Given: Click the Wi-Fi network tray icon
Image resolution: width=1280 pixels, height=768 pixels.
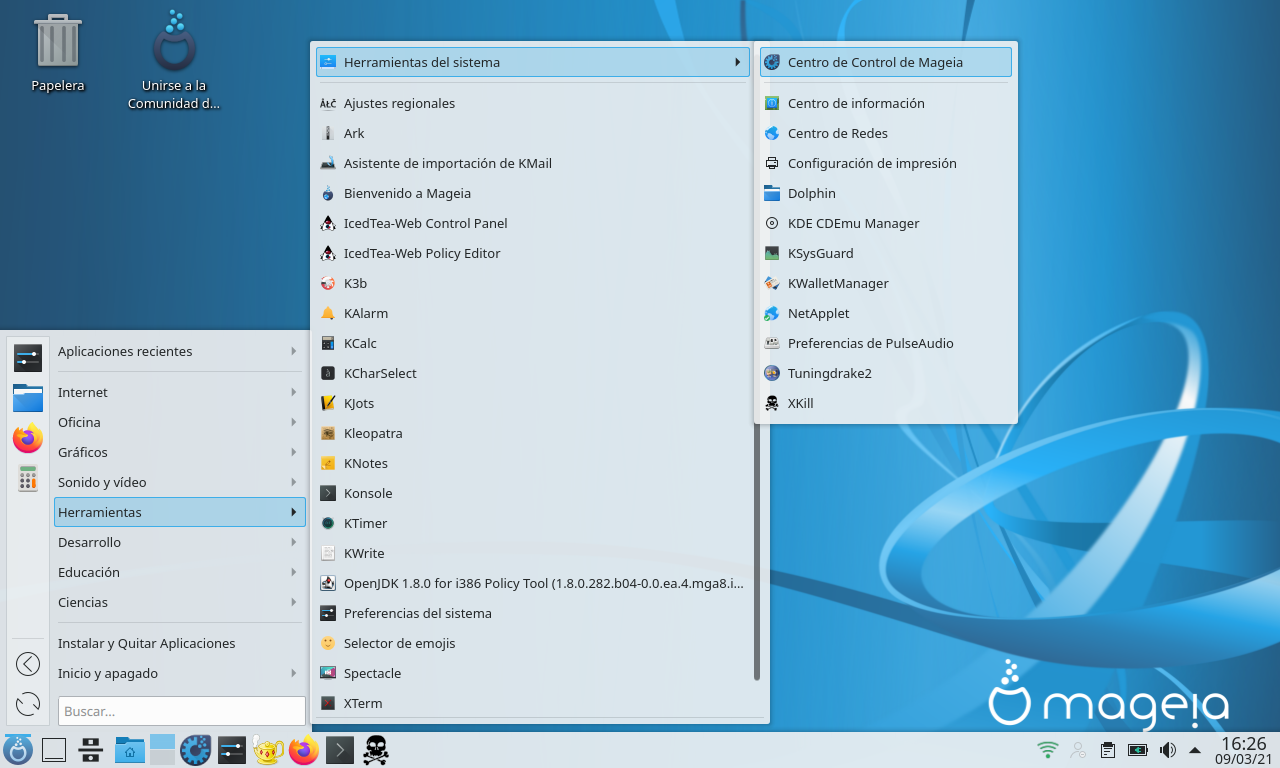Looking at the screenshot, I should 1048,749.
